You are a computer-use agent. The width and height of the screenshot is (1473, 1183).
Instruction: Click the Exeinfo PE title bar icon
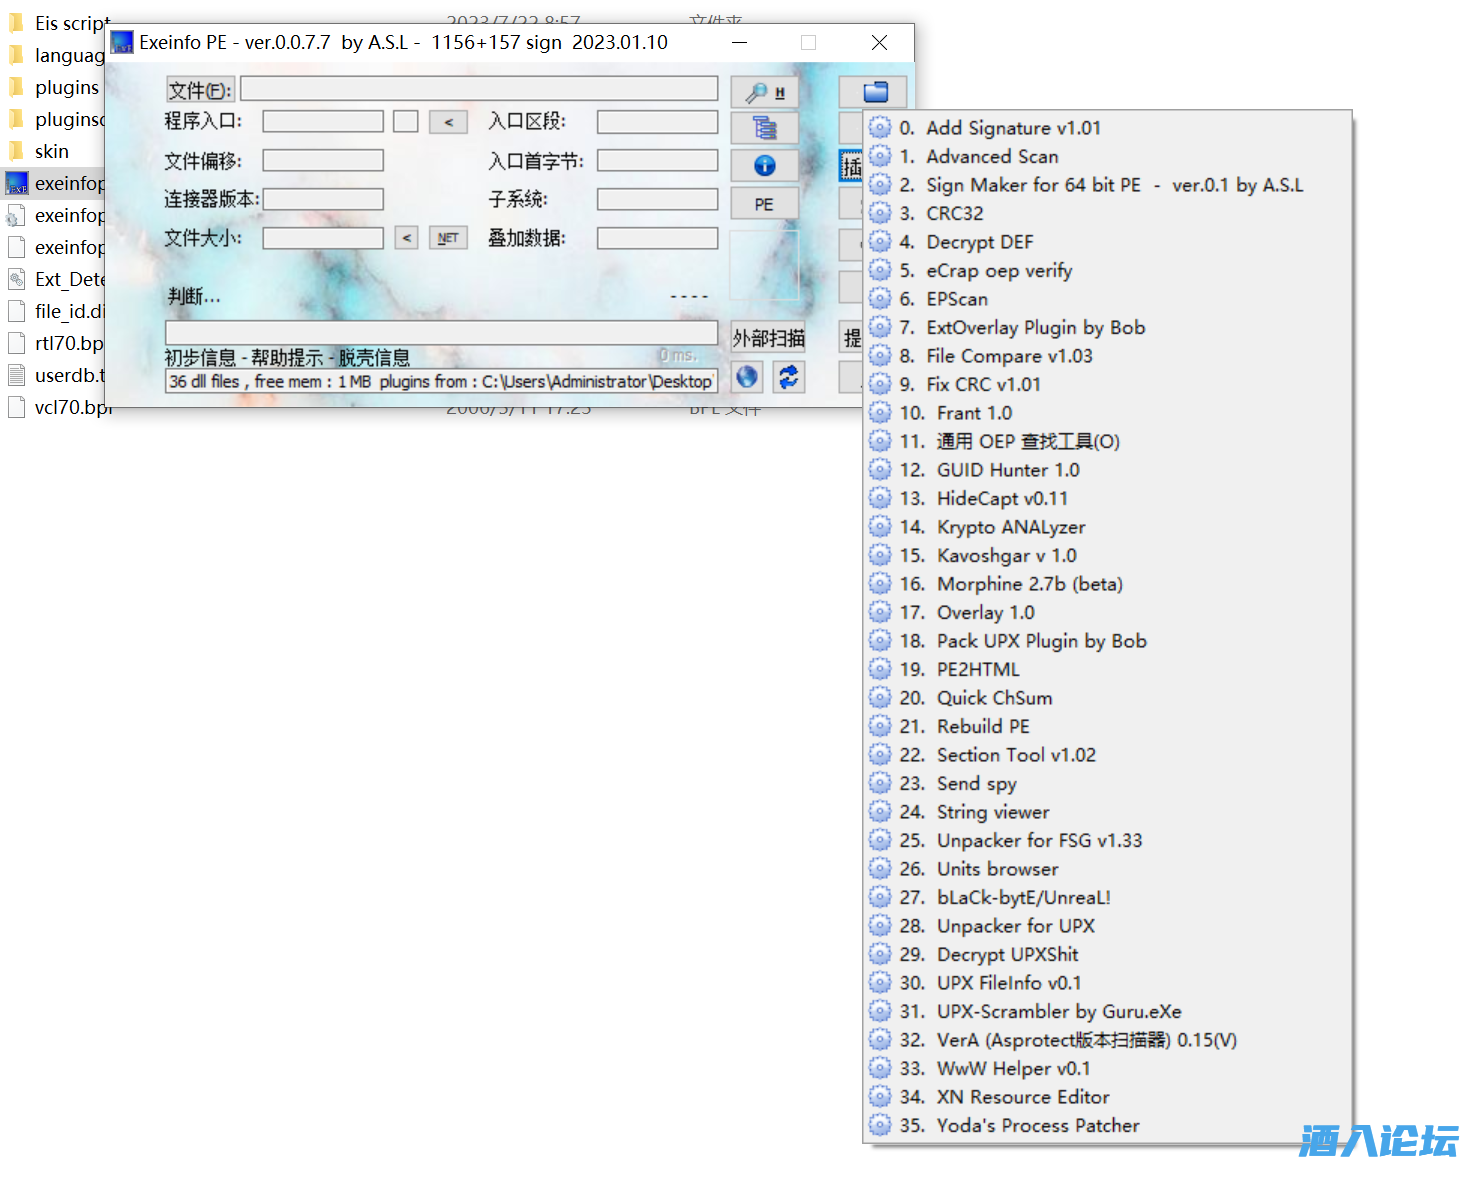pyautogui.click(x=122, y=42)
